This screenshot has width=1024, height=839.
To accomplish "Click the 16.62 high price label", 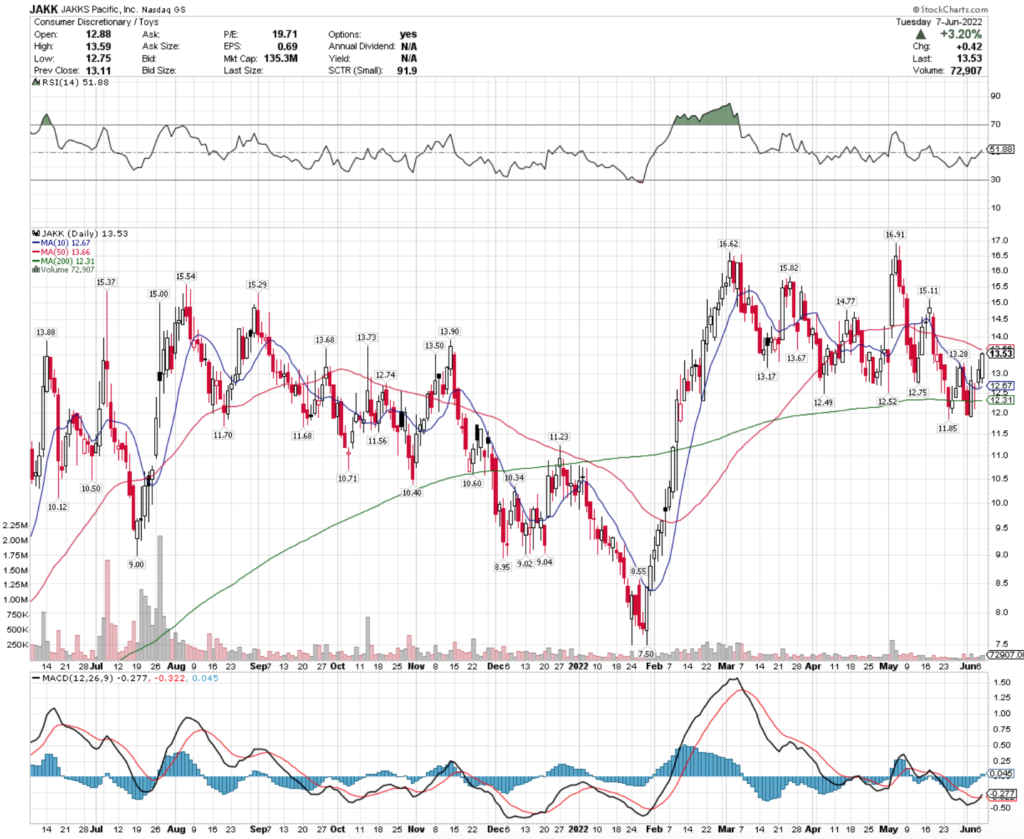I will [729, 244].
